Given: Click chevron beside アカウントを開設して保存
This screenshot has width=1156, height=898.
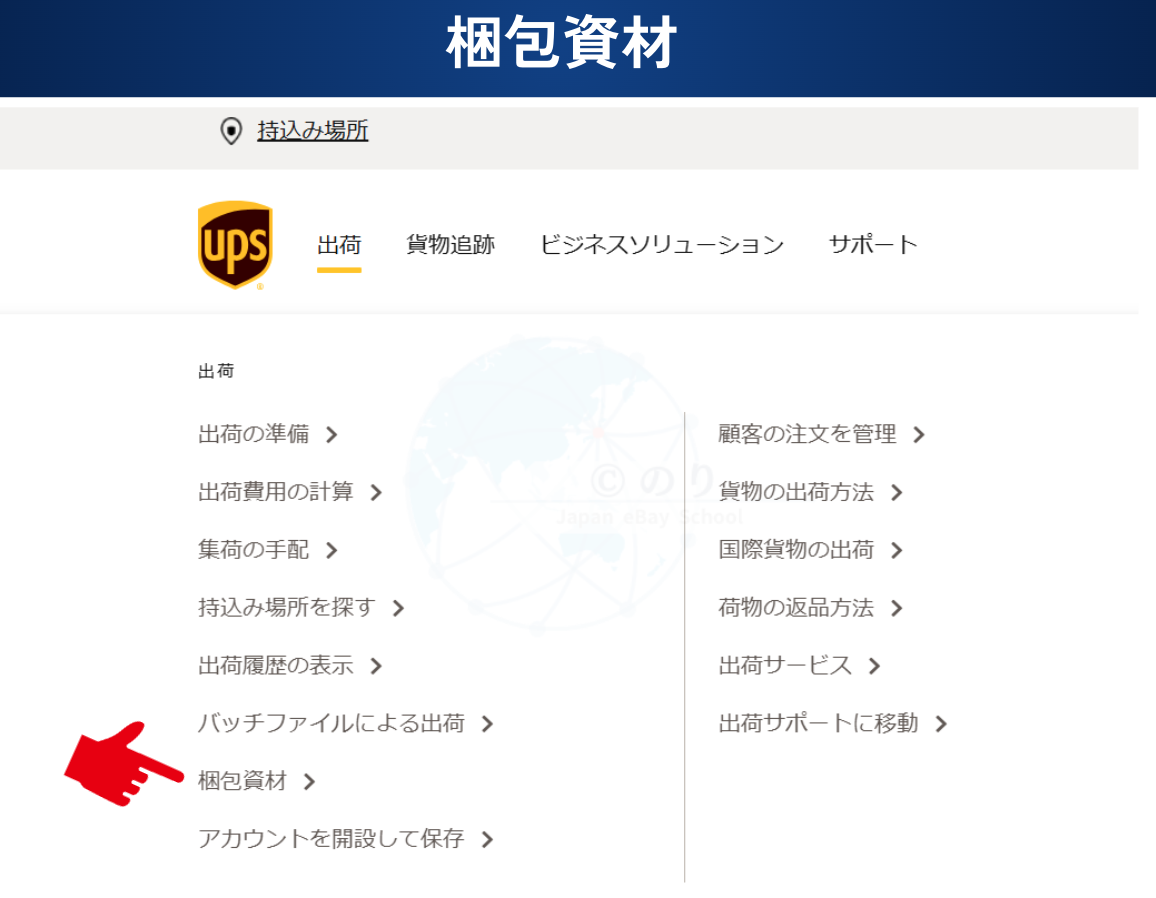Looking at the screenshot, I should 487,839.
